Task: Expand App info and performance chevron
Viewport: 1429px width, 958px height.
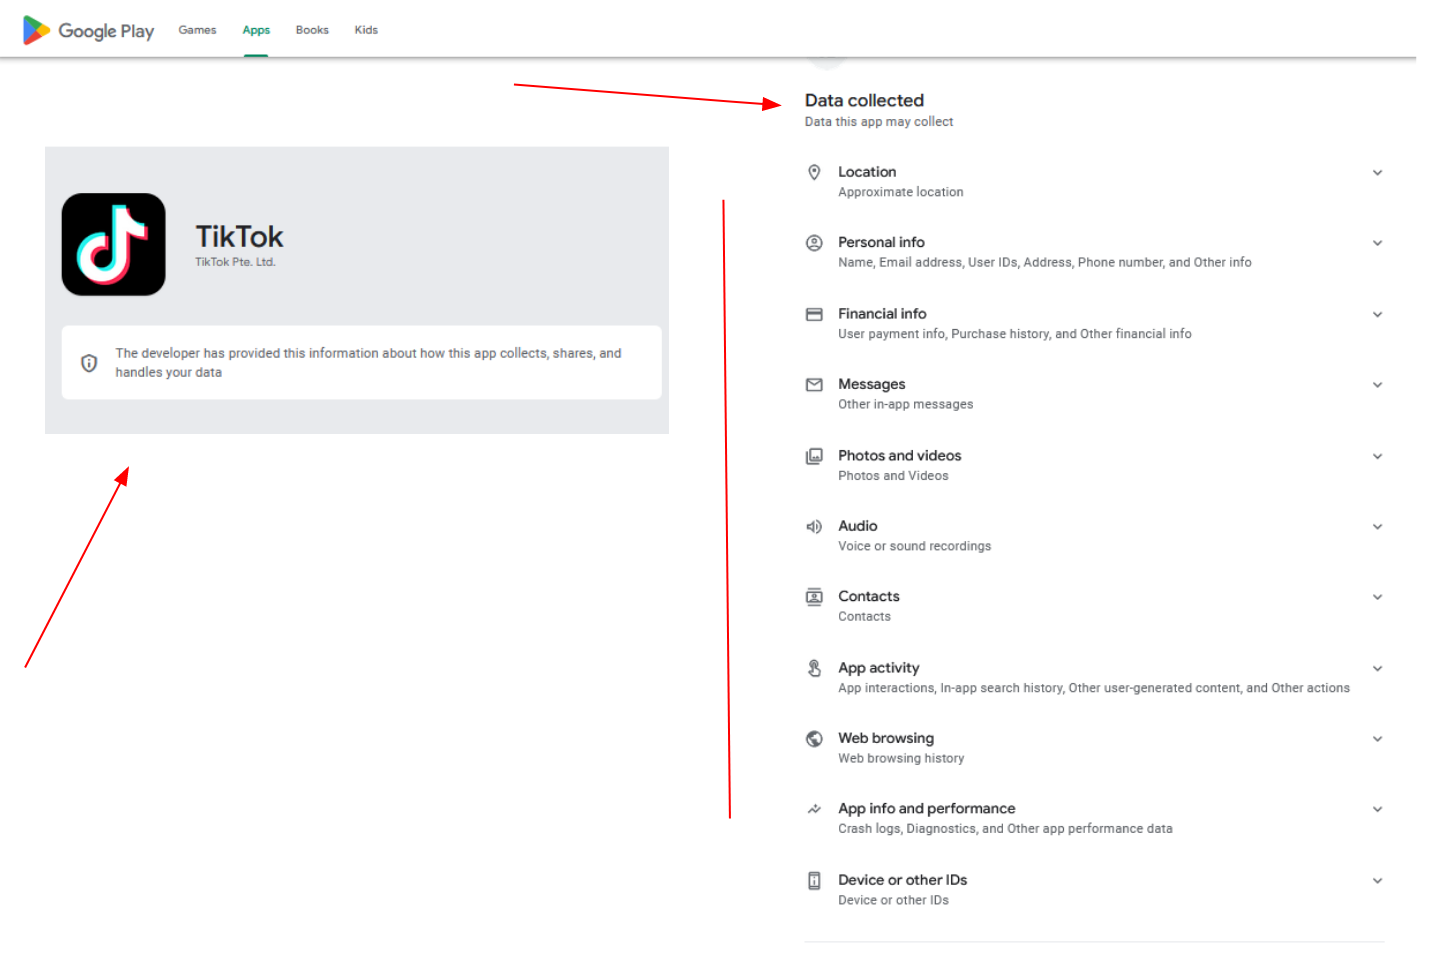Action: pos(1377,809)
